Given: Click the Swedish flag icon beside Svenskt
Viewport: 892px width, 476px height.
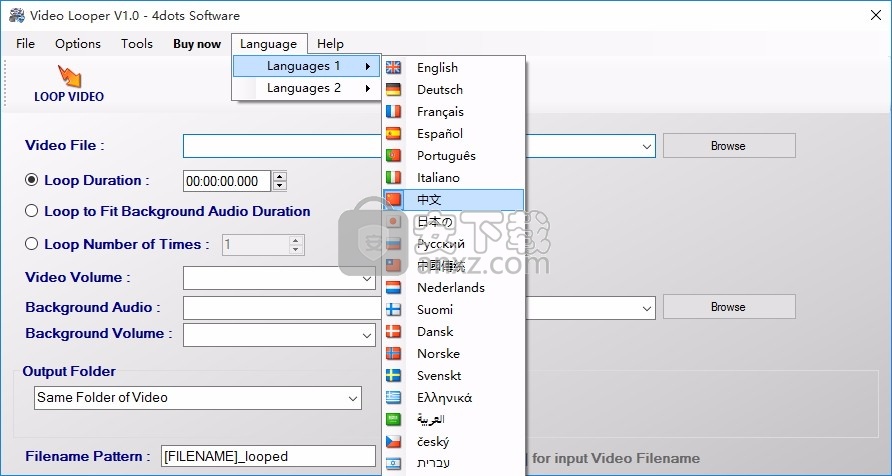Looking at the screenshot, I should (x=393, y=376).
